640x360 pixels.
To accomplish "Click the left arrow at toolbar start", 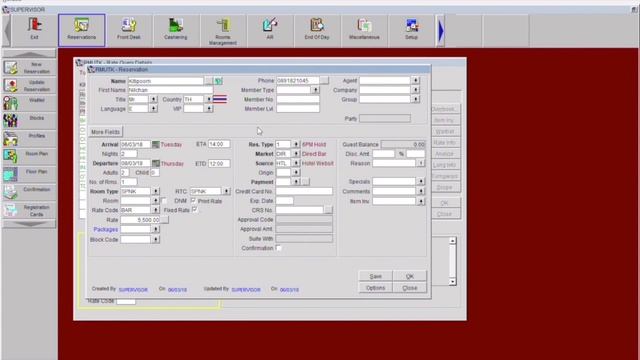I will tap(7, 31).
